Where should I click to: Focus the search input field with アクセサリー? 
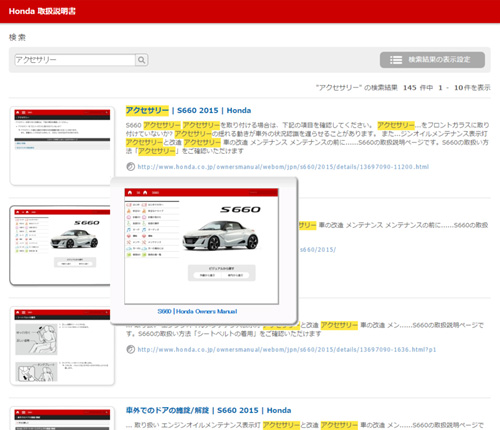(x=75, y=60)
